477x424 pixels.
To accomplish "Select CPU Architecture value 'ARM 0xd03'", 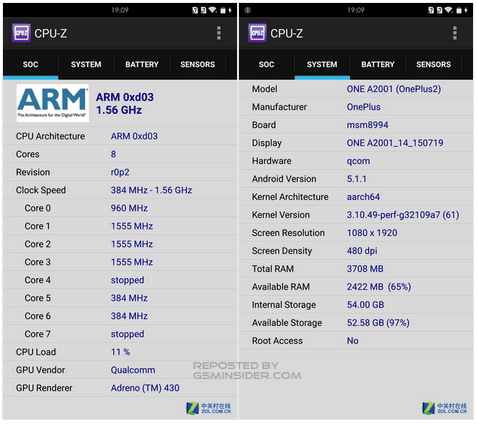I will coord(134,136).
